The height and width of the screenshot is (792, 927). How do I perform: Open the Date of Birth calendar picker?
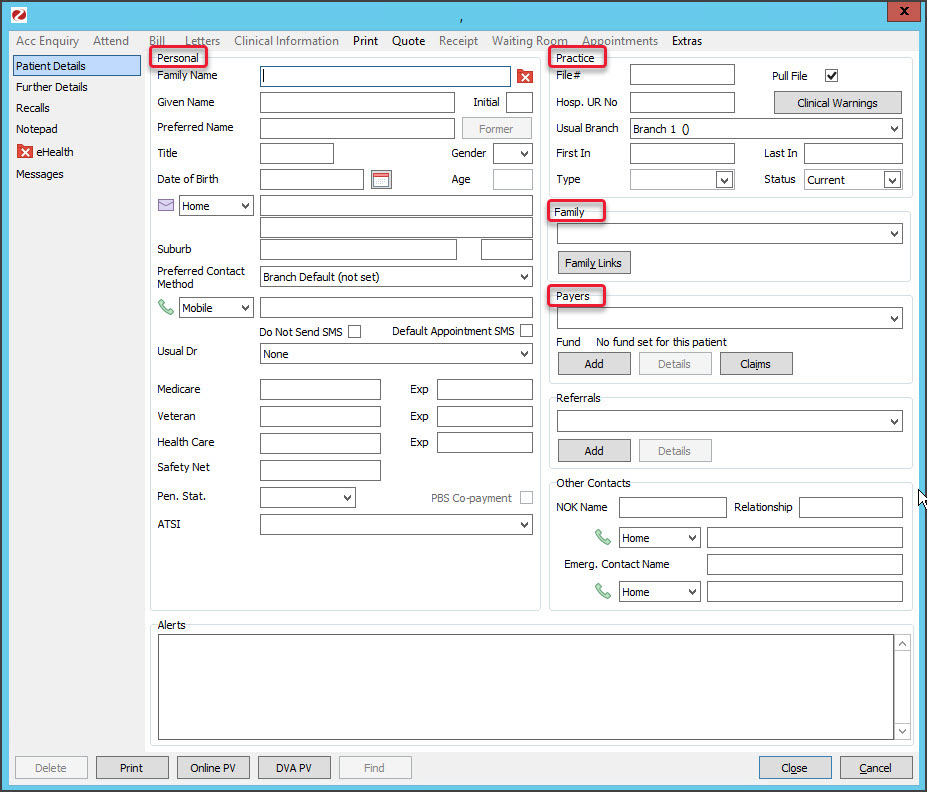click(381, 180)
